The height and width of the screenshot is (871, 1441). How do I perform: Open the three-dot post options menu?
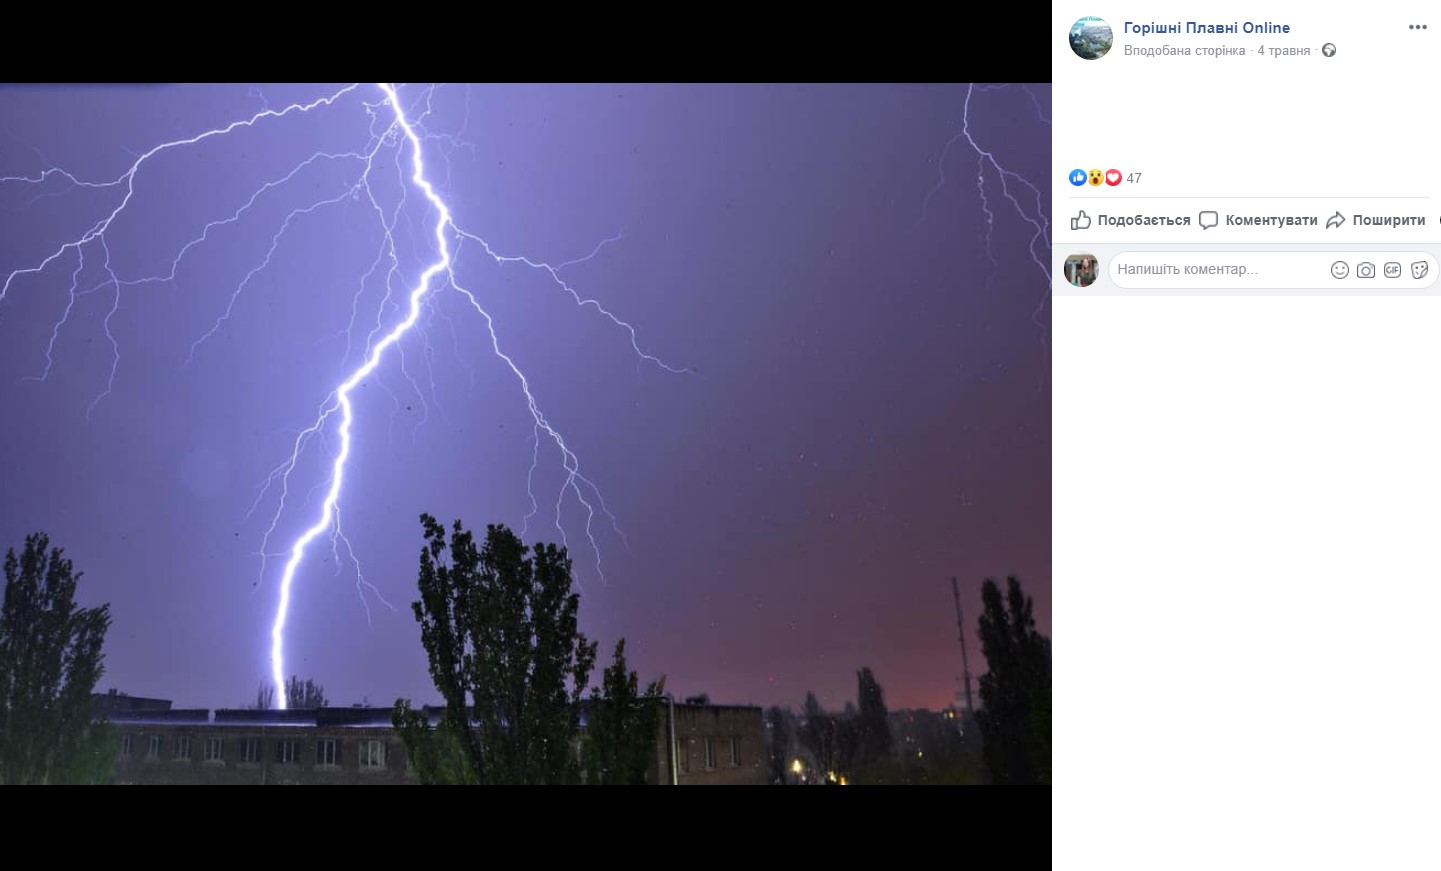click(x=1418, y=27)
